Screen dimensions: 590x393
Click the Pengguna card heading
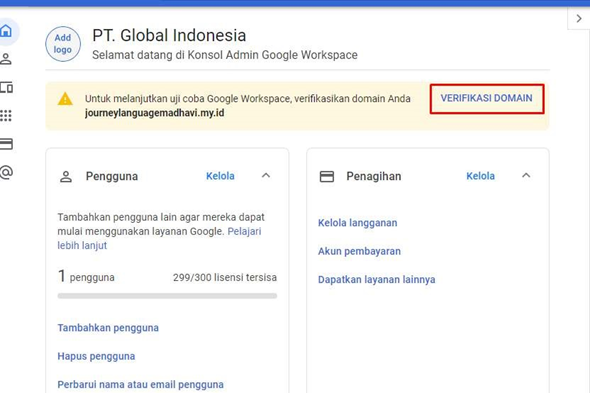112,176
